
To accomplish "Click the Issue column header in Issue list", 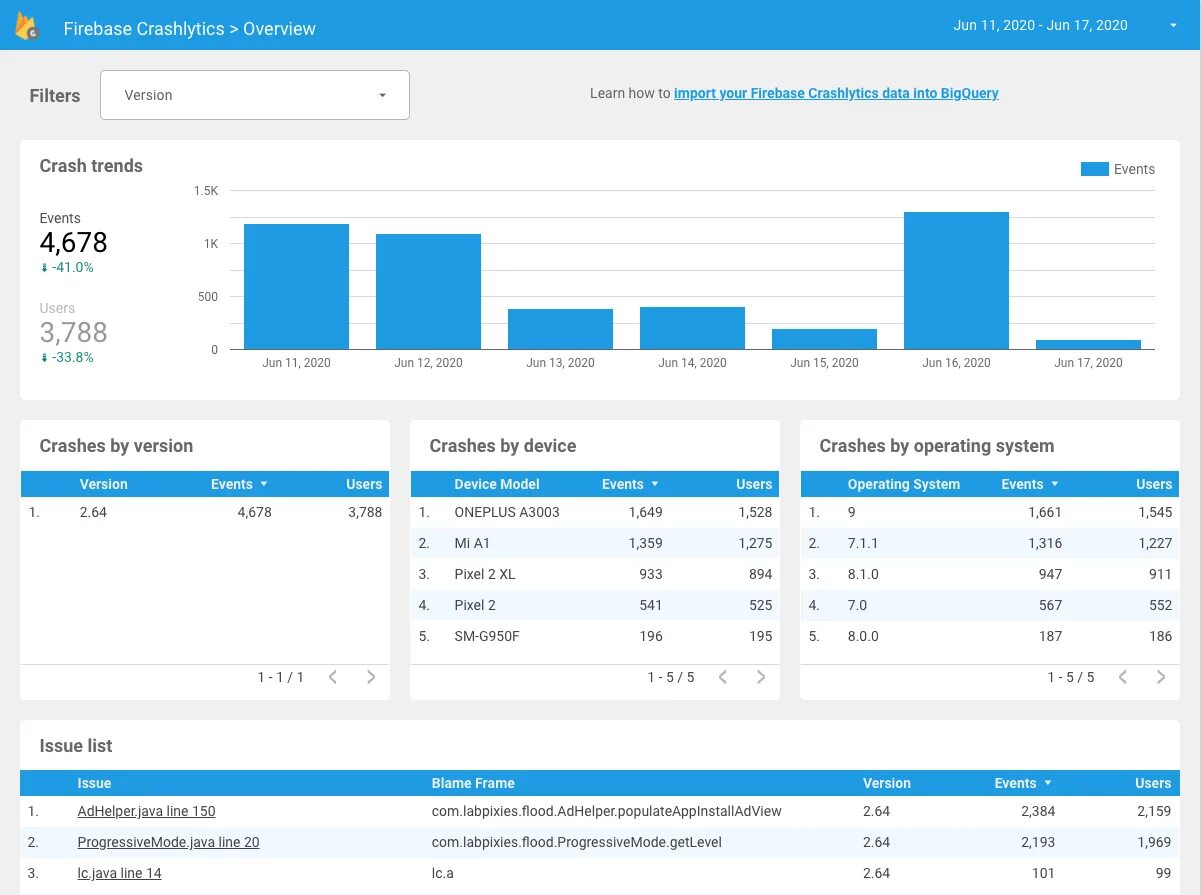I will (94, 783).
